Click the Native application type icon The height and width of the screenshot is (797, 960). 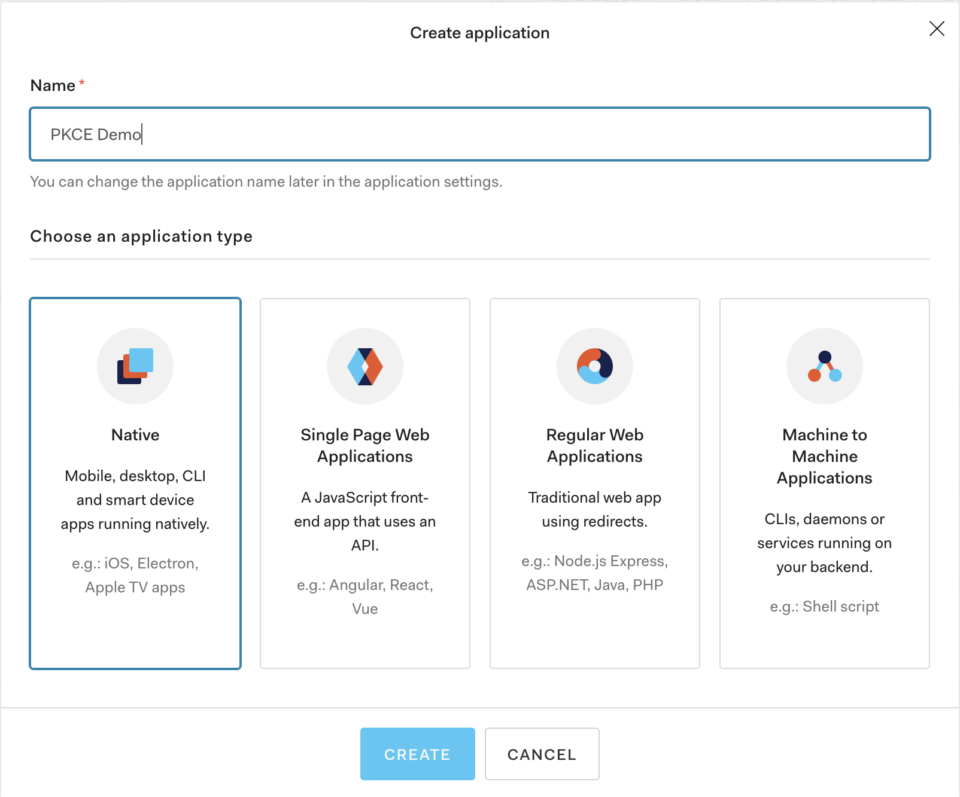pyautogui.click(x=135, y=366)
